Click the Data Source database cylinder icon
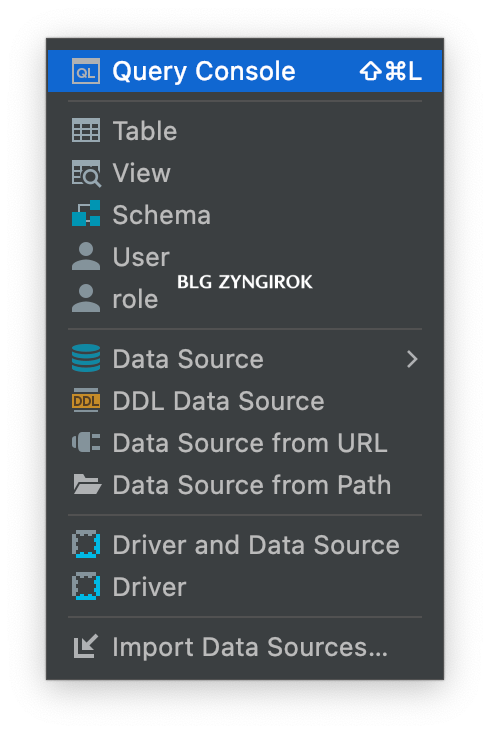 (86, 358)
